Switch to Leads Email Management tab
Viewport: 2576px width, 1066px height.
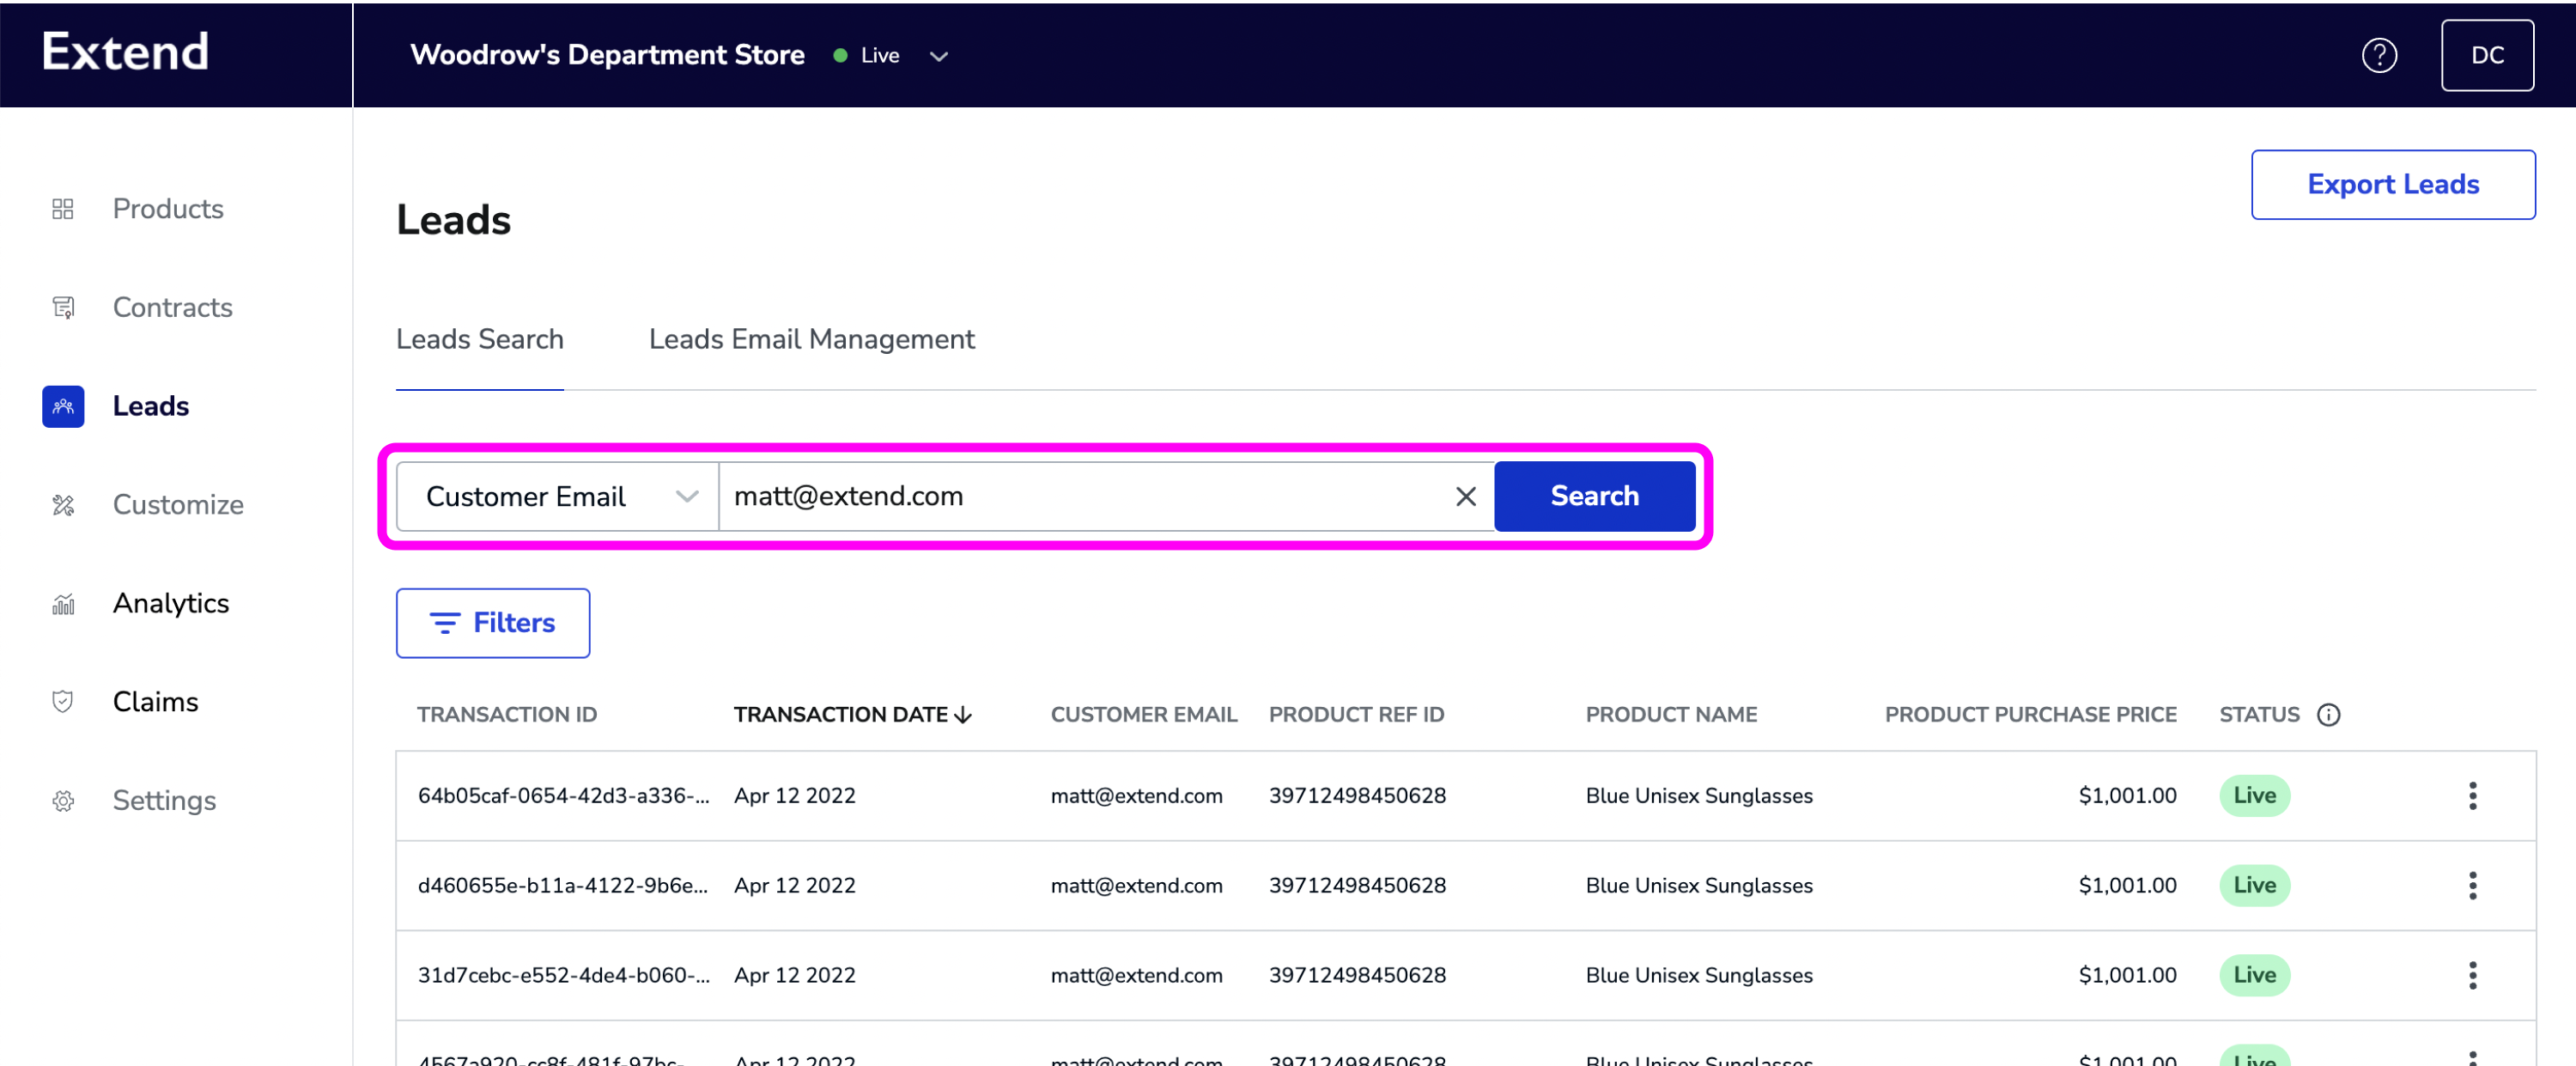[x=811, y=339]
